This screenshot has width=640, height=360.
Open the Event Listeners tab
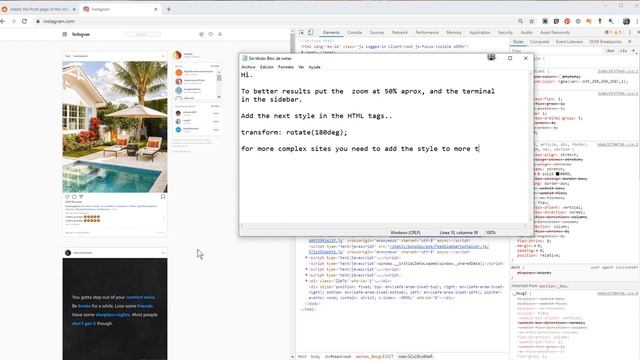(569, 42)
